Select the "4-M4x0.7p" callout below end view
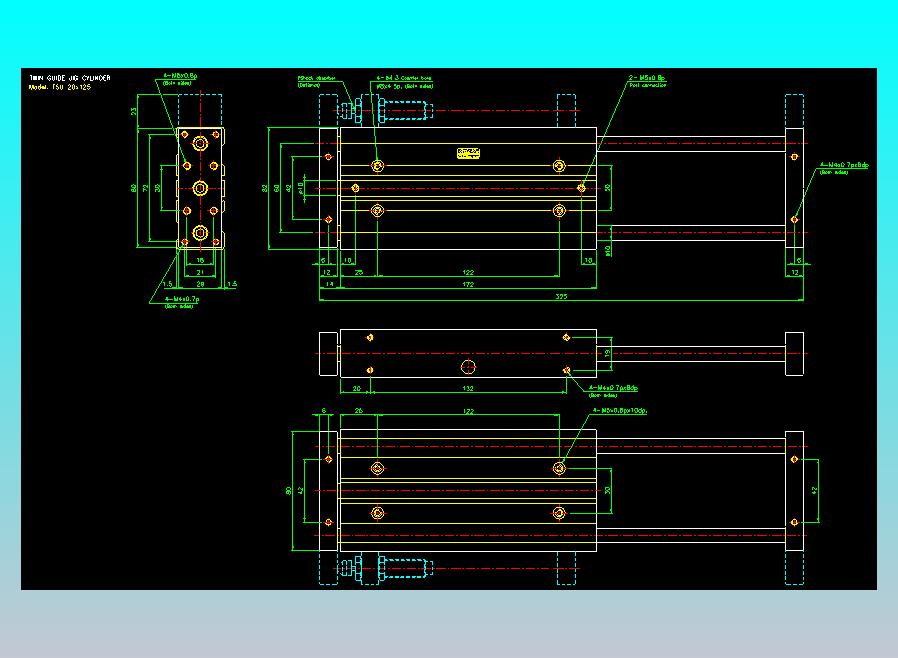This screenshot has width=898, height=658. (x=182, y=302)
